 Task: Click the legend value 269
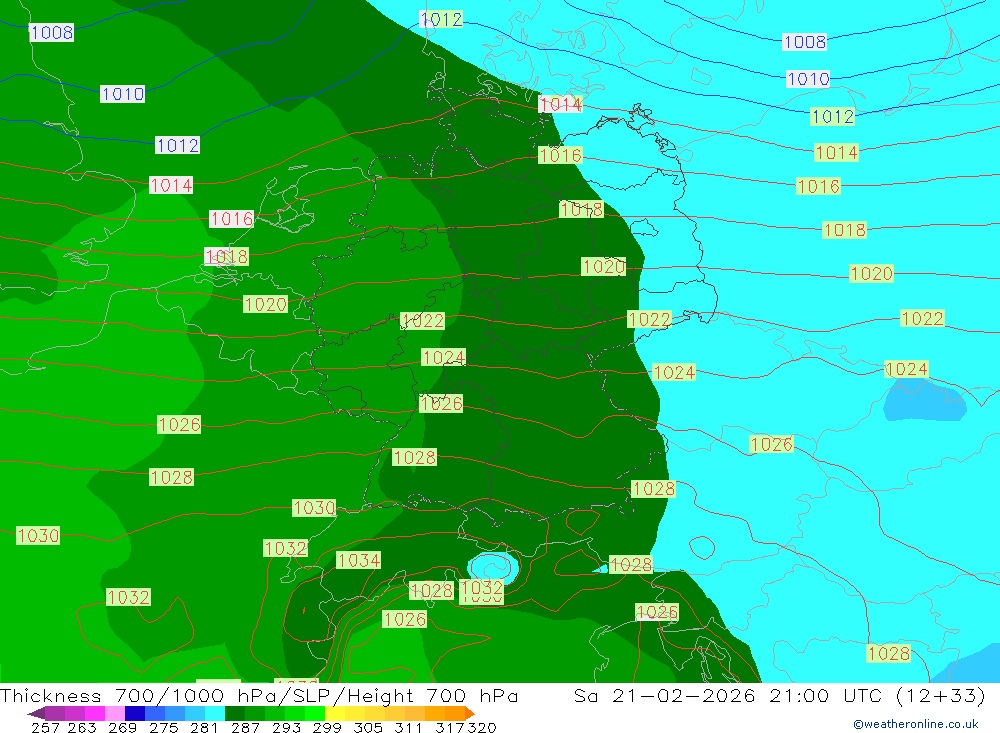(122, 727)
